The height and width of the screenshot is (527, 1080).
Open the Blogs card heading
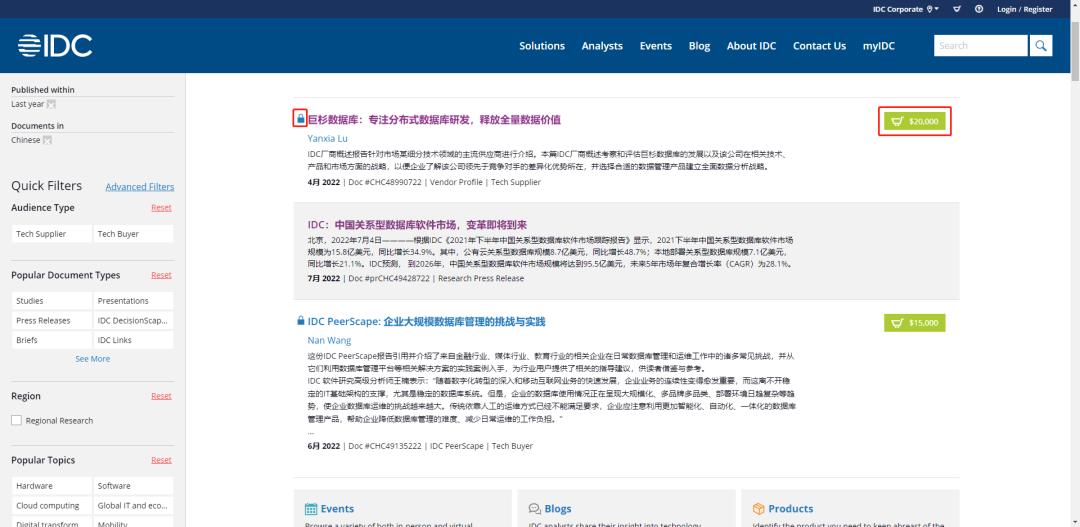558,508
